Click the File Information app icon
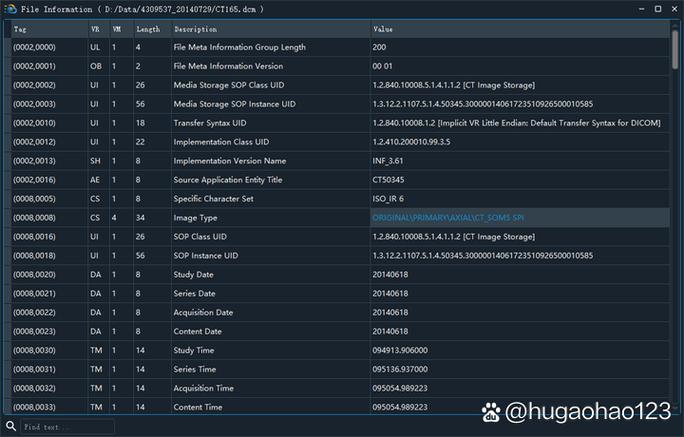Screen dimensions: 684x437 point(10,9)
